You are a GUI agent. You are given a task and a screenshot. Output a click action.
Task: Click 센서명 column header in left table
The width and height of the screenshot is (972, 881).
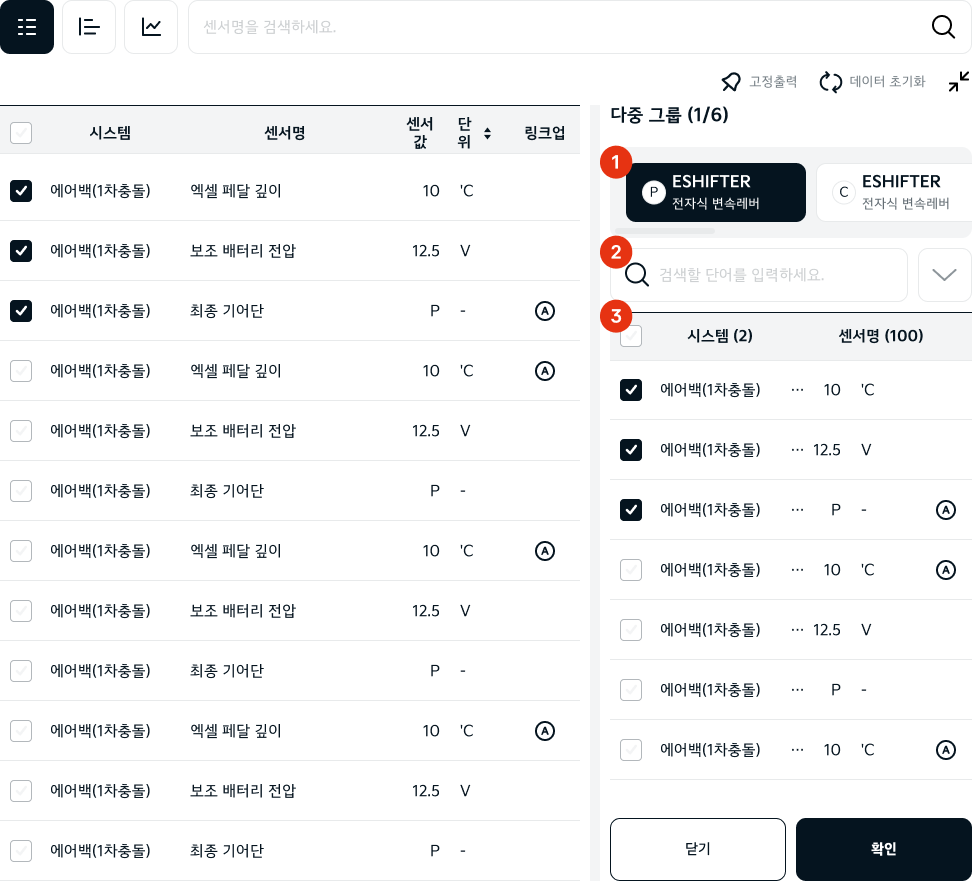(285, 133)
